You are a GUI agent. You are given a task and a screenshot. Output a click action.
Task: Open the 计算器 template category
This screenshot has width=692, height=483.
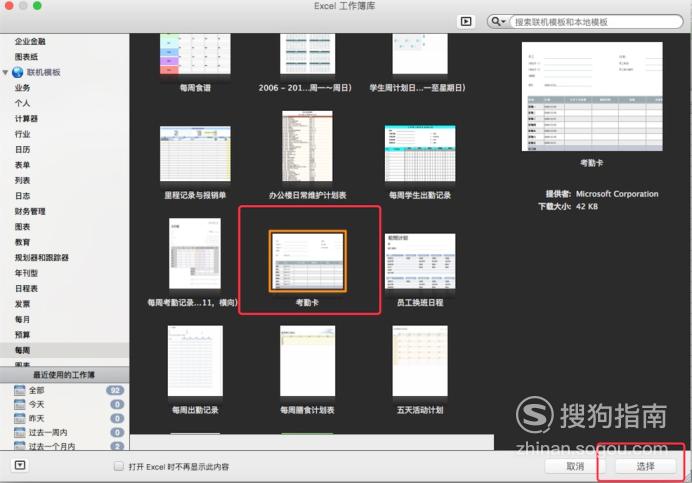click(x=26, y=119)
